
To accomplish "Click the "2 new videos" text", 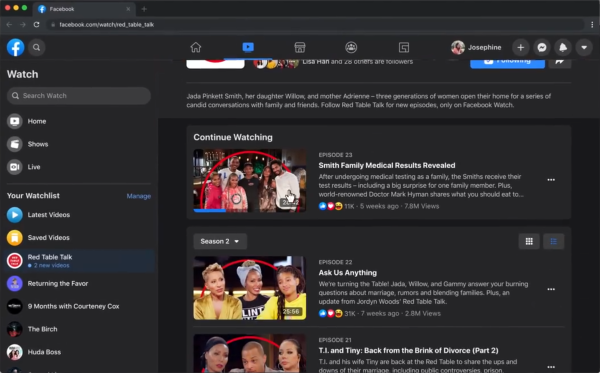I will (51, 265).
